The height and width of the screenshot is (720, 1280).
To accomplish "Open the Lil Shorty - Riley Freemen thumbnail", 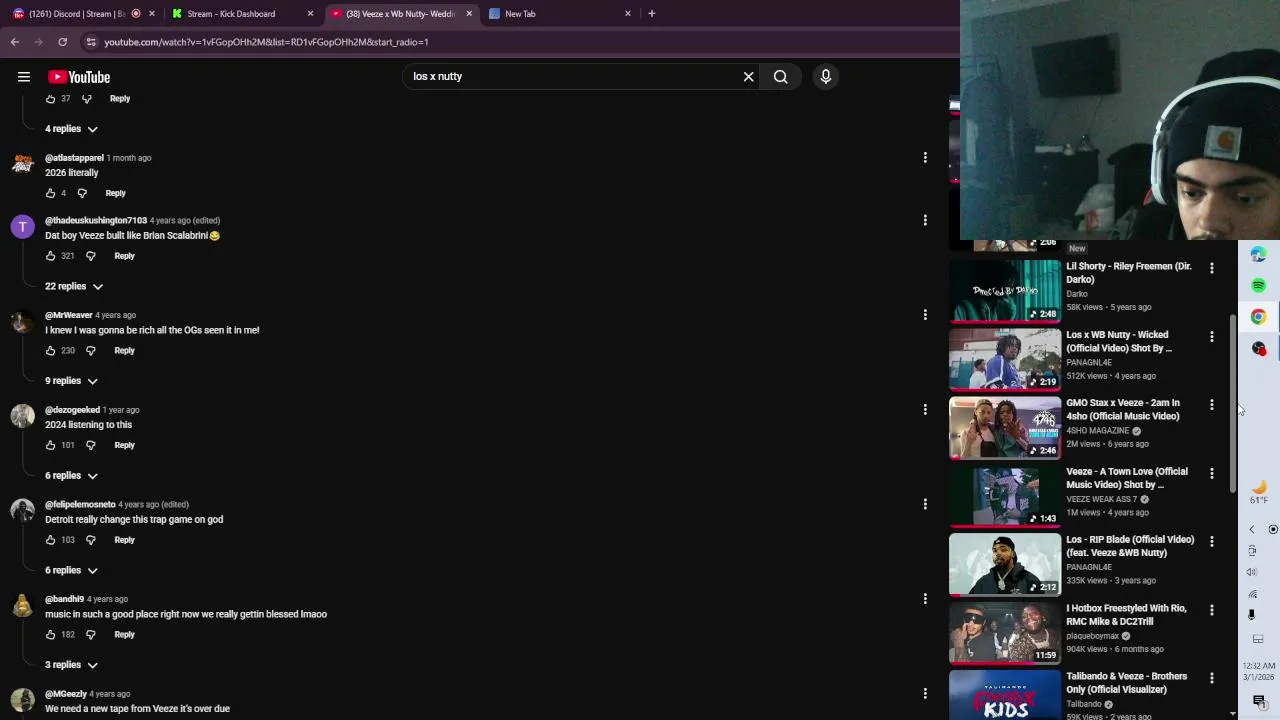I will (x=1005, y=291).
